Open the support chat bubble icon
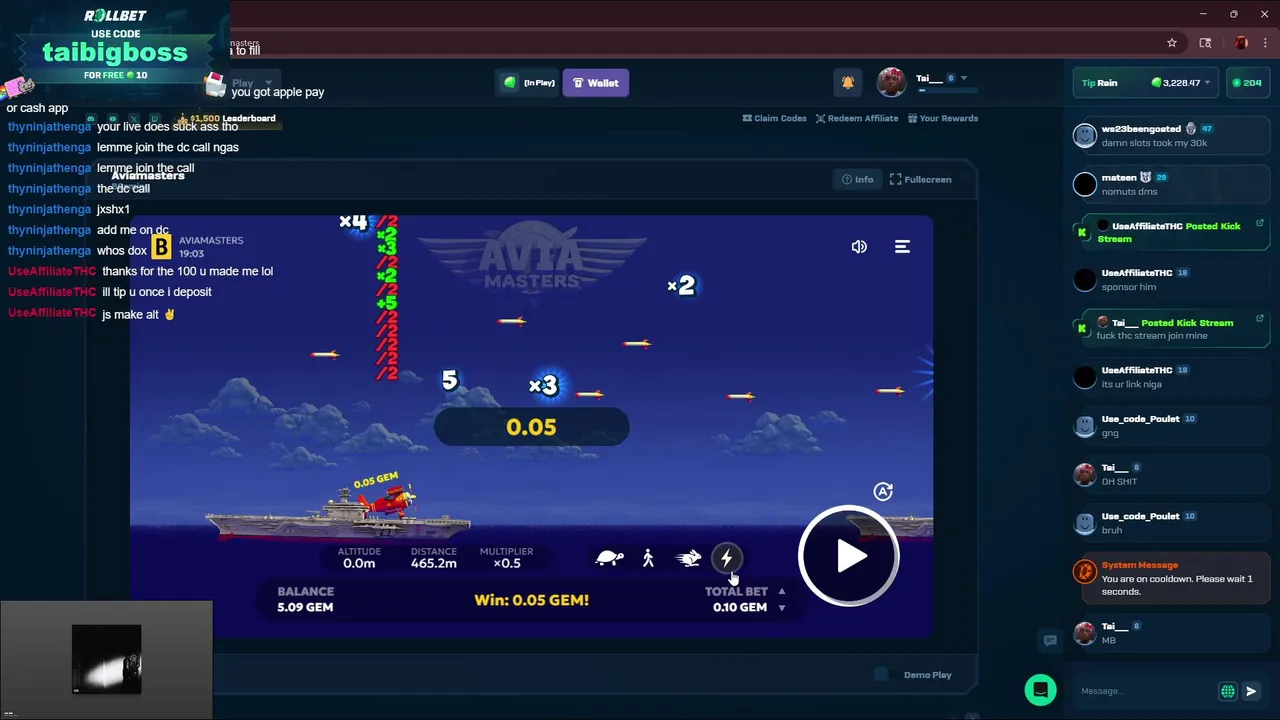This screenshot has height=720, width=1280. coord(1040,690)
